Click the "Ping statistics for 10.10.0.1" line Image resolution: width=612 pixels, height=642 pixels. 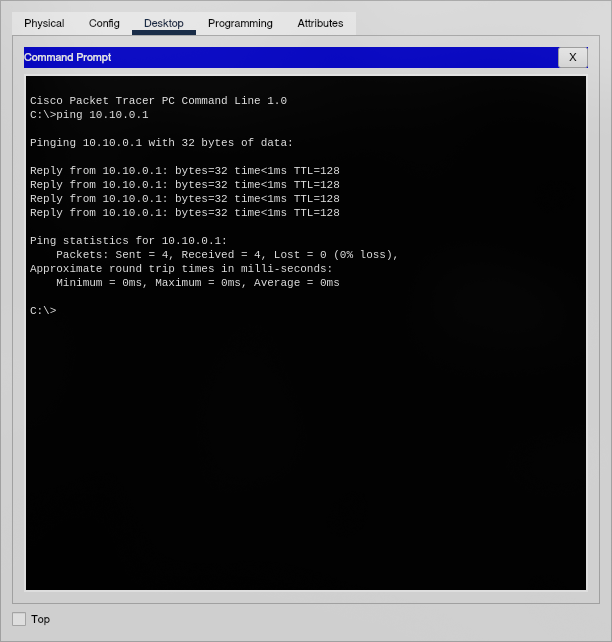coord(128,241)
